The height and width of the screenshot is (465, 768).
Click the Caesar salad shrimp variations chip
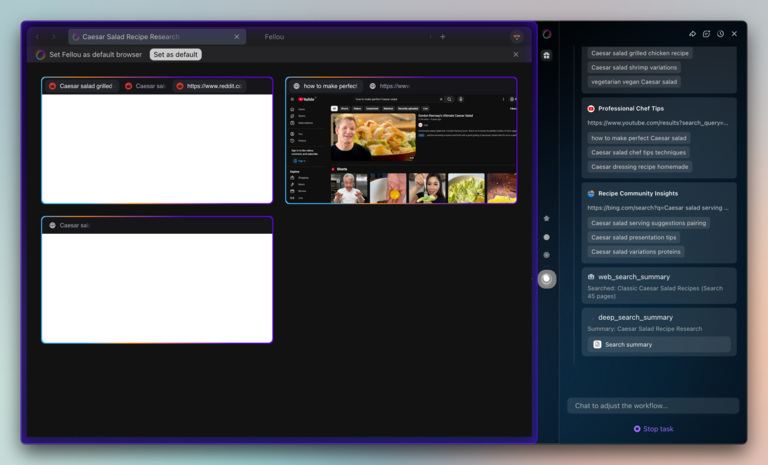click(634, 67)
